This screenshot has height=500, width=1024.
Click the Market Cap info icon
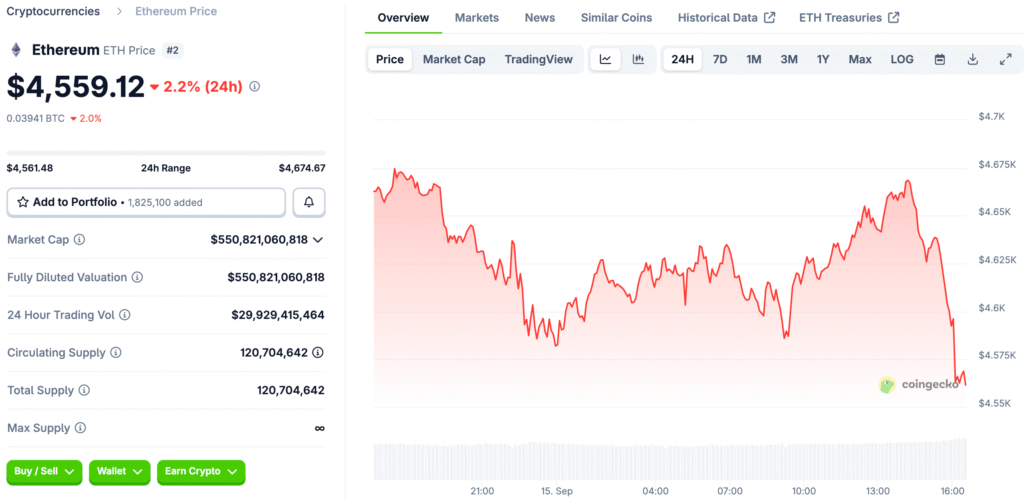point(79,240)
